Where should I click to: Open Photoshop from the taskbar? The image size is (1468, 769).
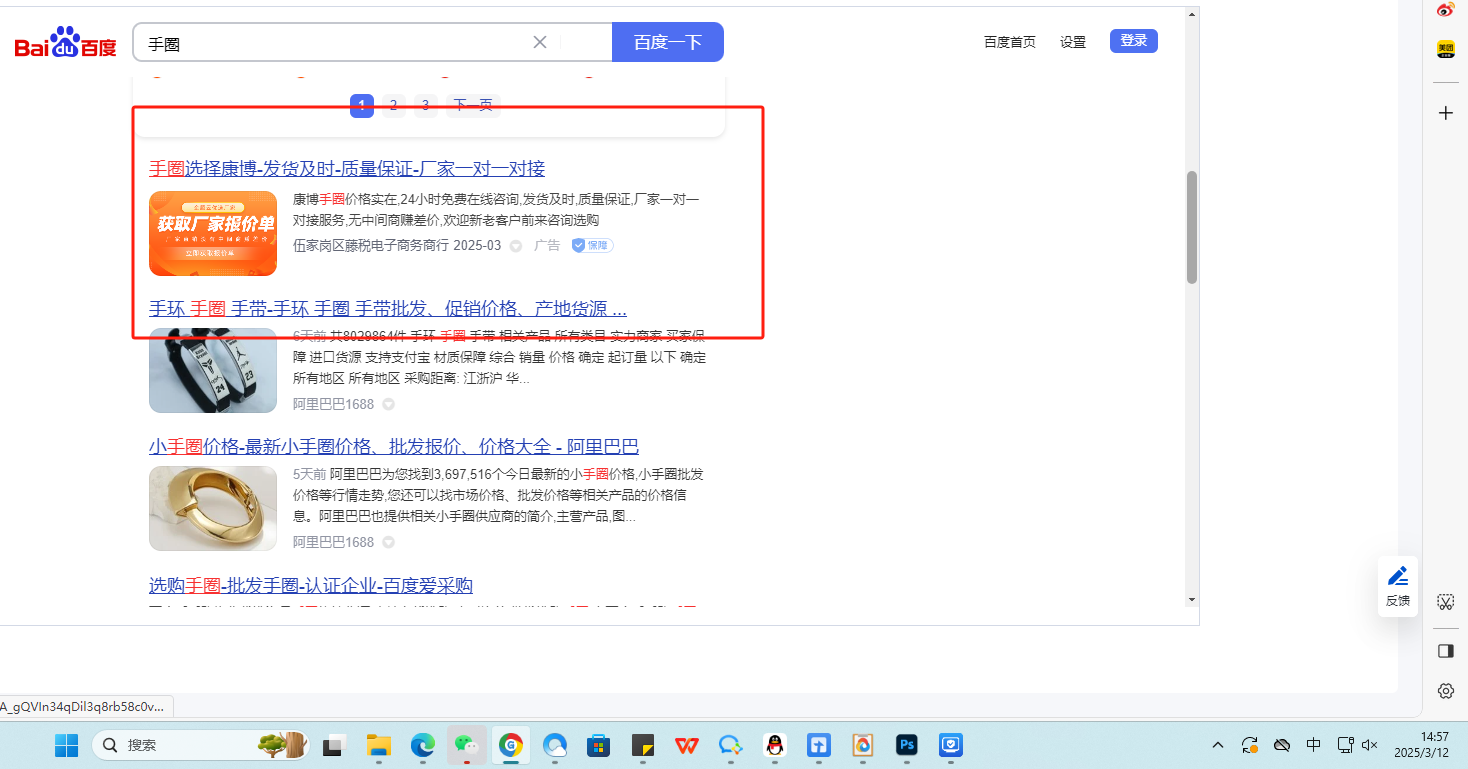(907, 745)
